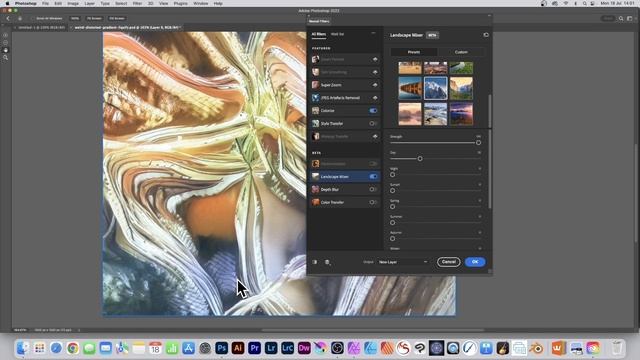Select the snowy mountain preset thumbnail

point(436,88)
